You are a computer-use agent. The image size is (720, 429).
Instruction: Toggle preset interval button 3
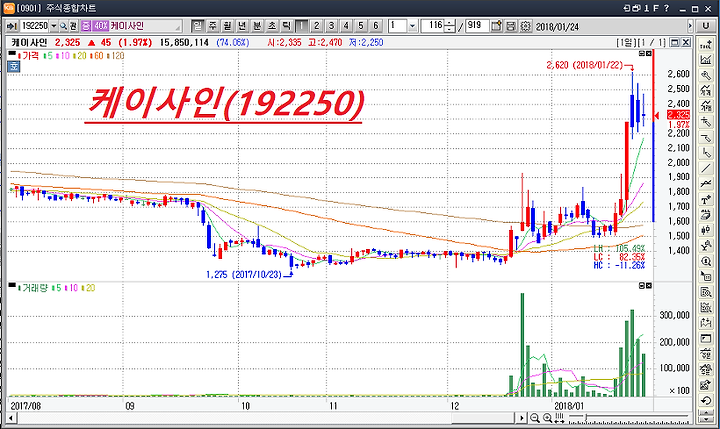pos(332,26)
